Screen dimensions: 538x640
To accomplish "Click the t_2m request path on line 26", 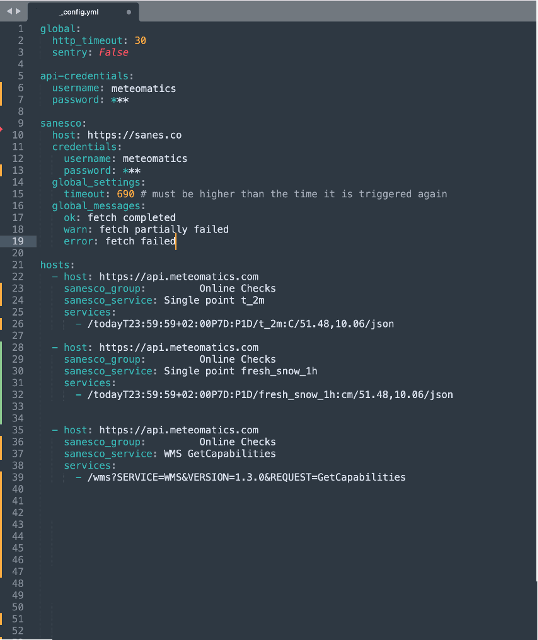I will [x=241, y=324].
